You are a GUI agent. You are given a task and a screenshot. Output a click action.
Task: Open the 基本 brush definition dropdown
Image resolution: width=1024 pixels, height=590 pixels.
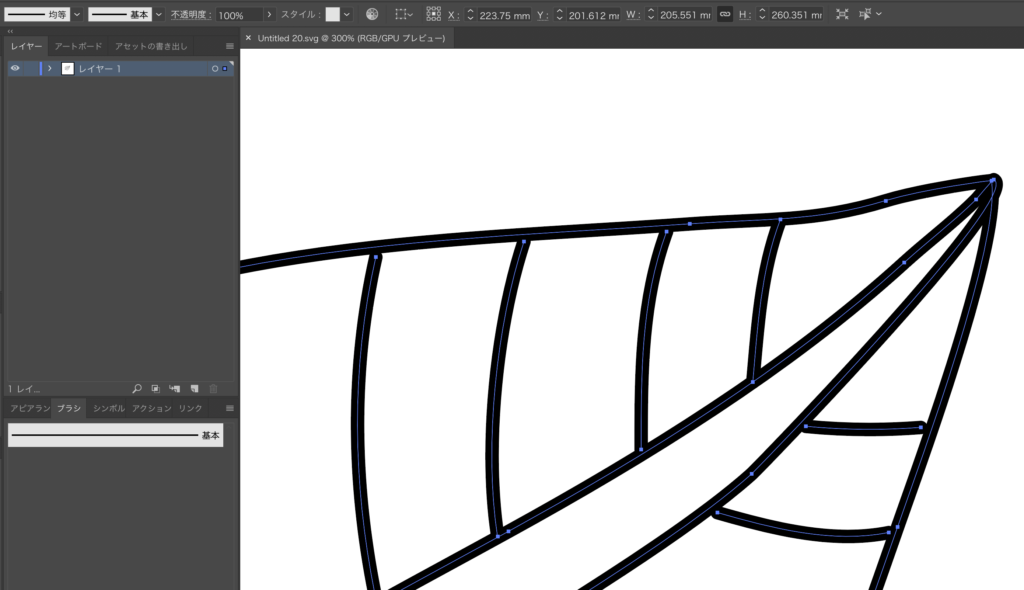159,15
